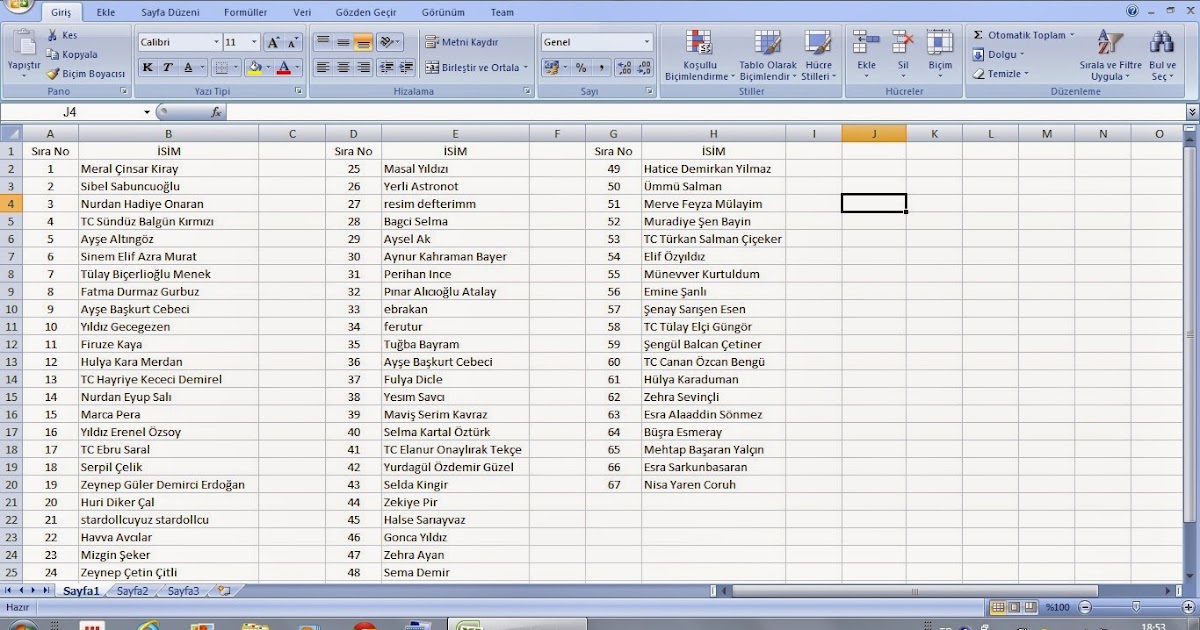
Task: Open Koşullu Biçimlendirme conditional formatting
Action: [699, 56]
